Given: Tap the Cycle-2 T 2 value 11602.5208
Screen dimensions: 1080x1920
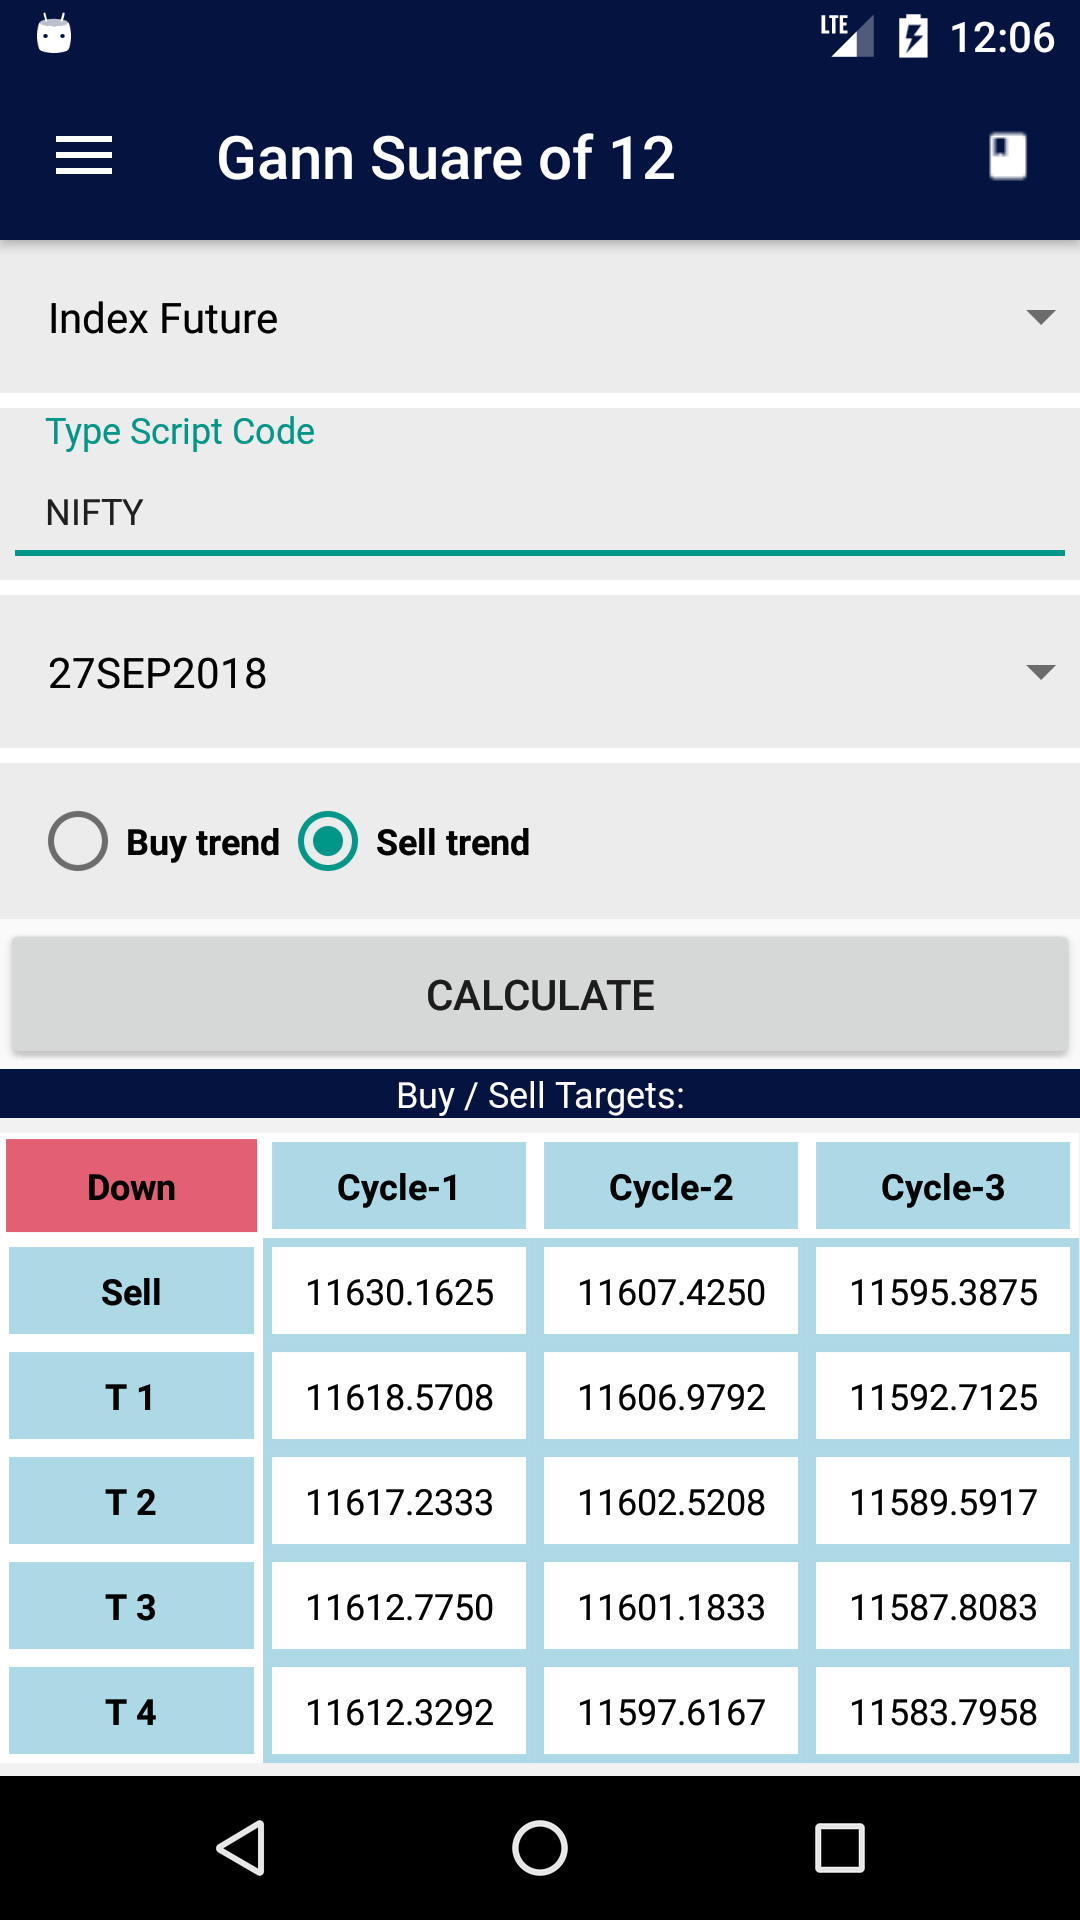Looking at the screenshot, I should pos(670,1501).
